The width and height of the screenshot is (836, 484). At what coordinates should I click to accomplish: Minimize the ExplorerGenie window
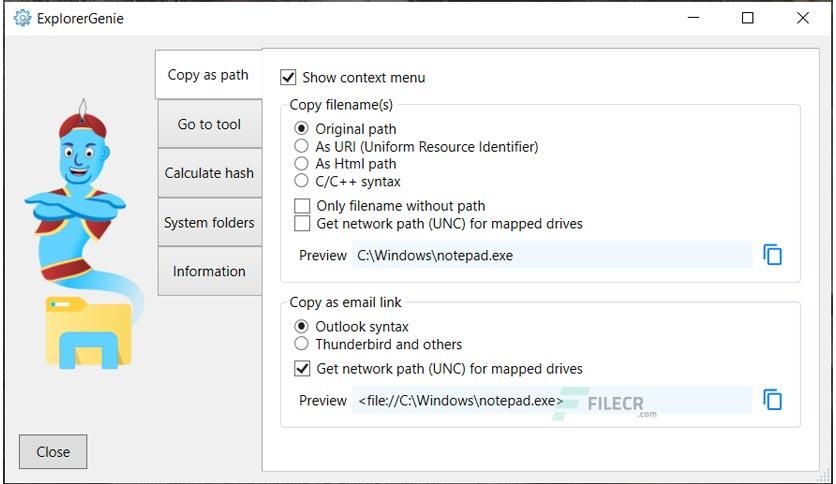click(x=693, y=18)
